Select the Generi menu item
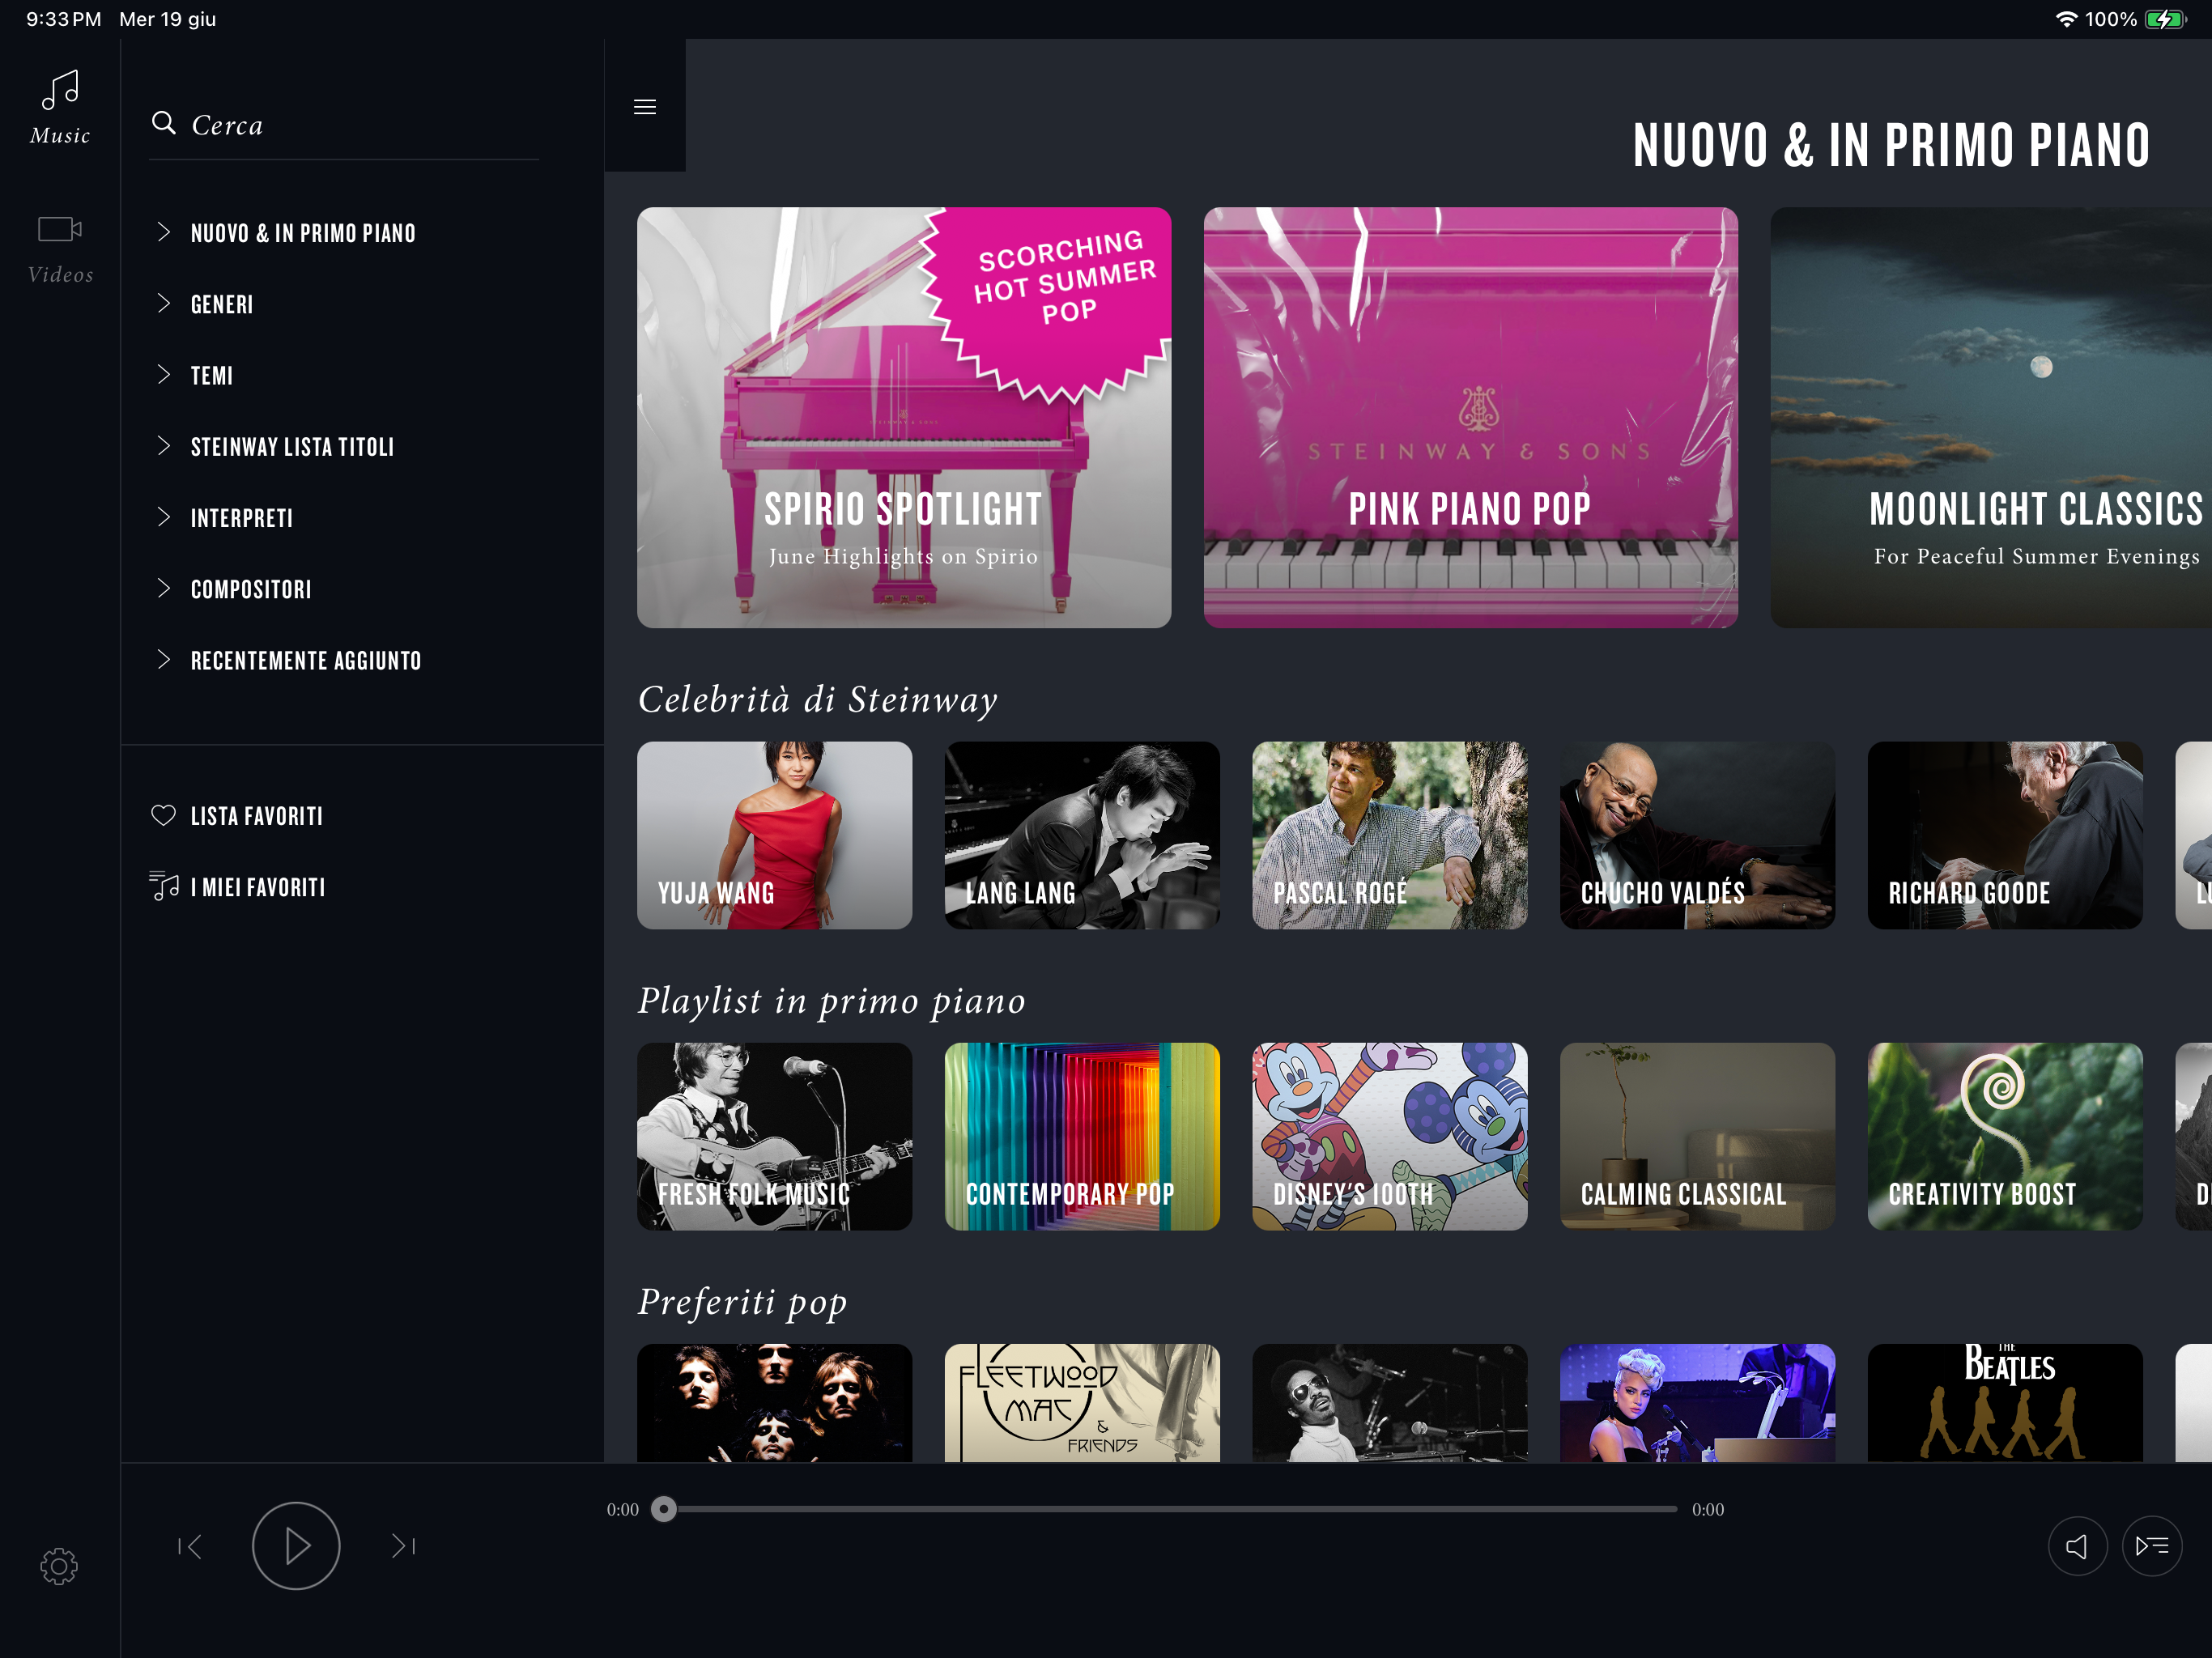The width and height of the screenshot is (2212, 1658). click(x=222, y=304)
